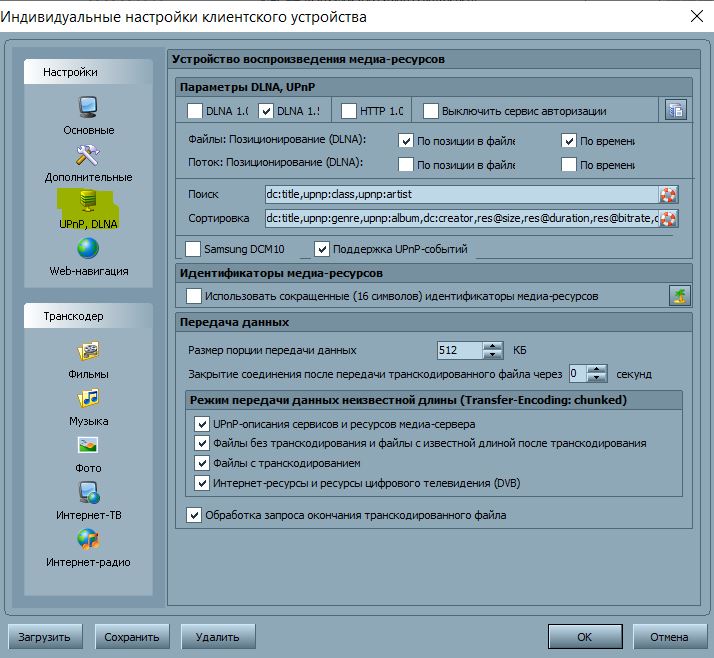The image size is (714, 658).
Task: Open the Дополнительные settings section
Action: point(88,162)
